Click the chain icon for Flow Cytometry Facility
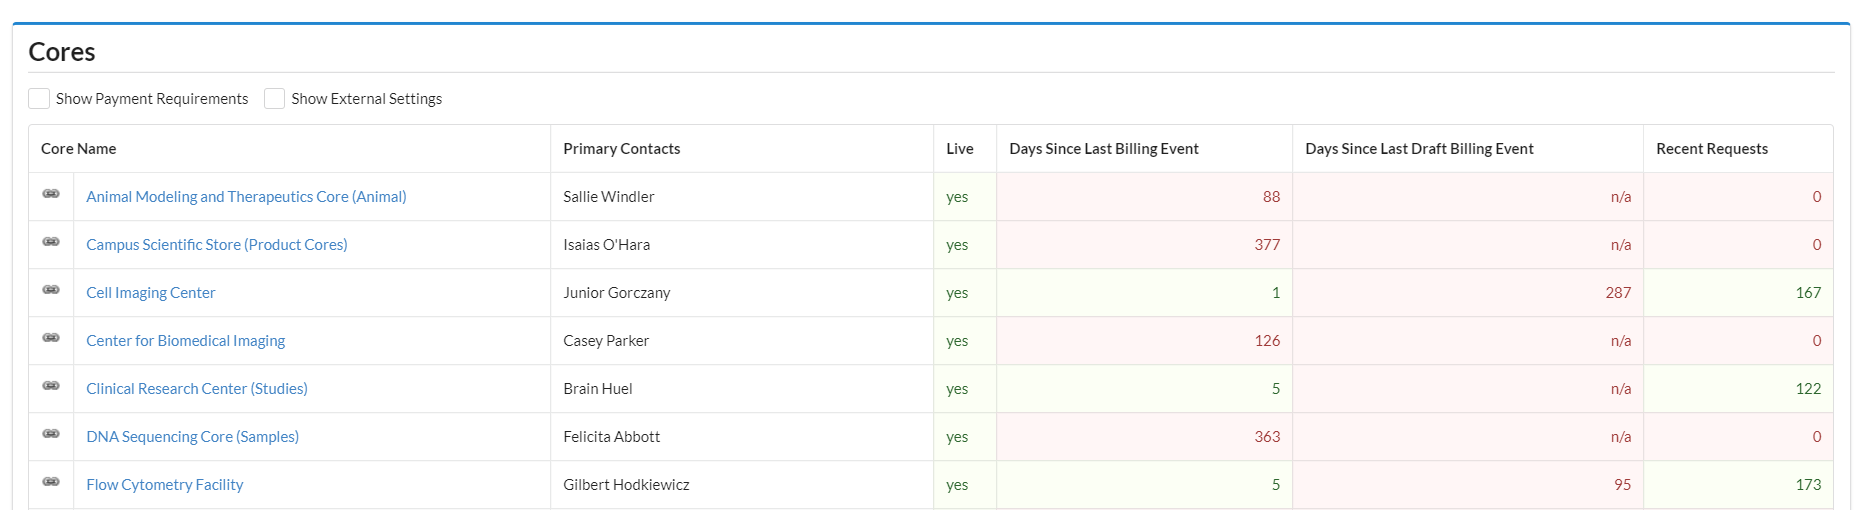 pyautogui.click(x=51, y=482)
